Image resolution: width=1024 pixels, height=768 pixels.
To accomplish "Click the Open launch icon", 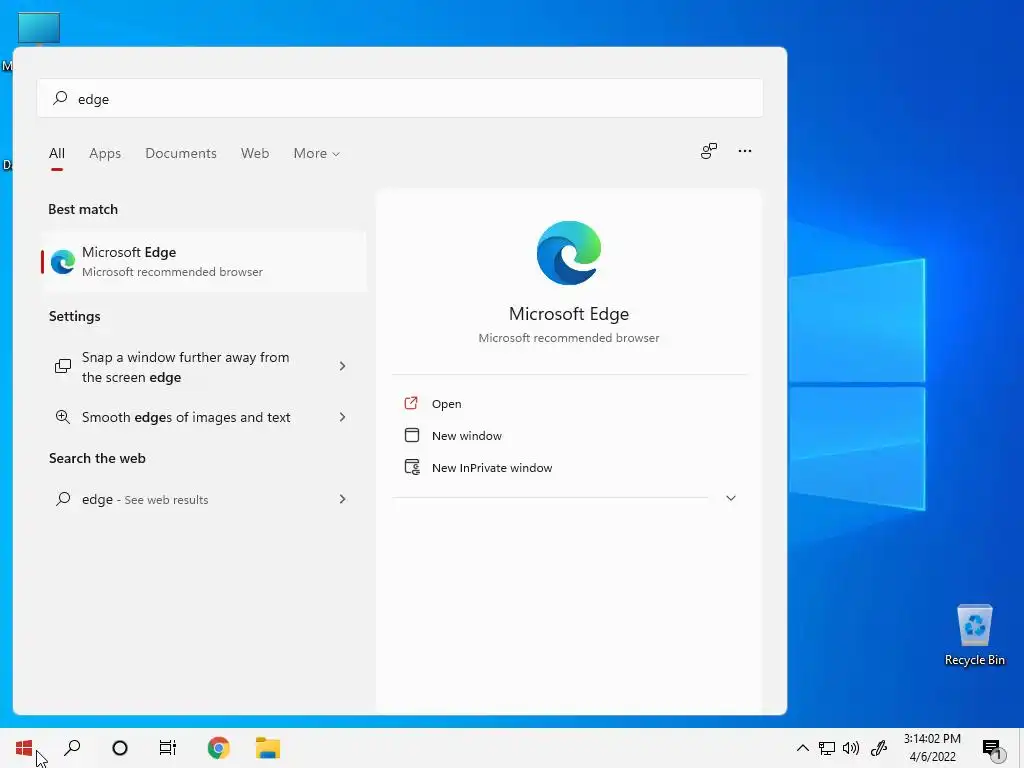I will coord(411,403).
